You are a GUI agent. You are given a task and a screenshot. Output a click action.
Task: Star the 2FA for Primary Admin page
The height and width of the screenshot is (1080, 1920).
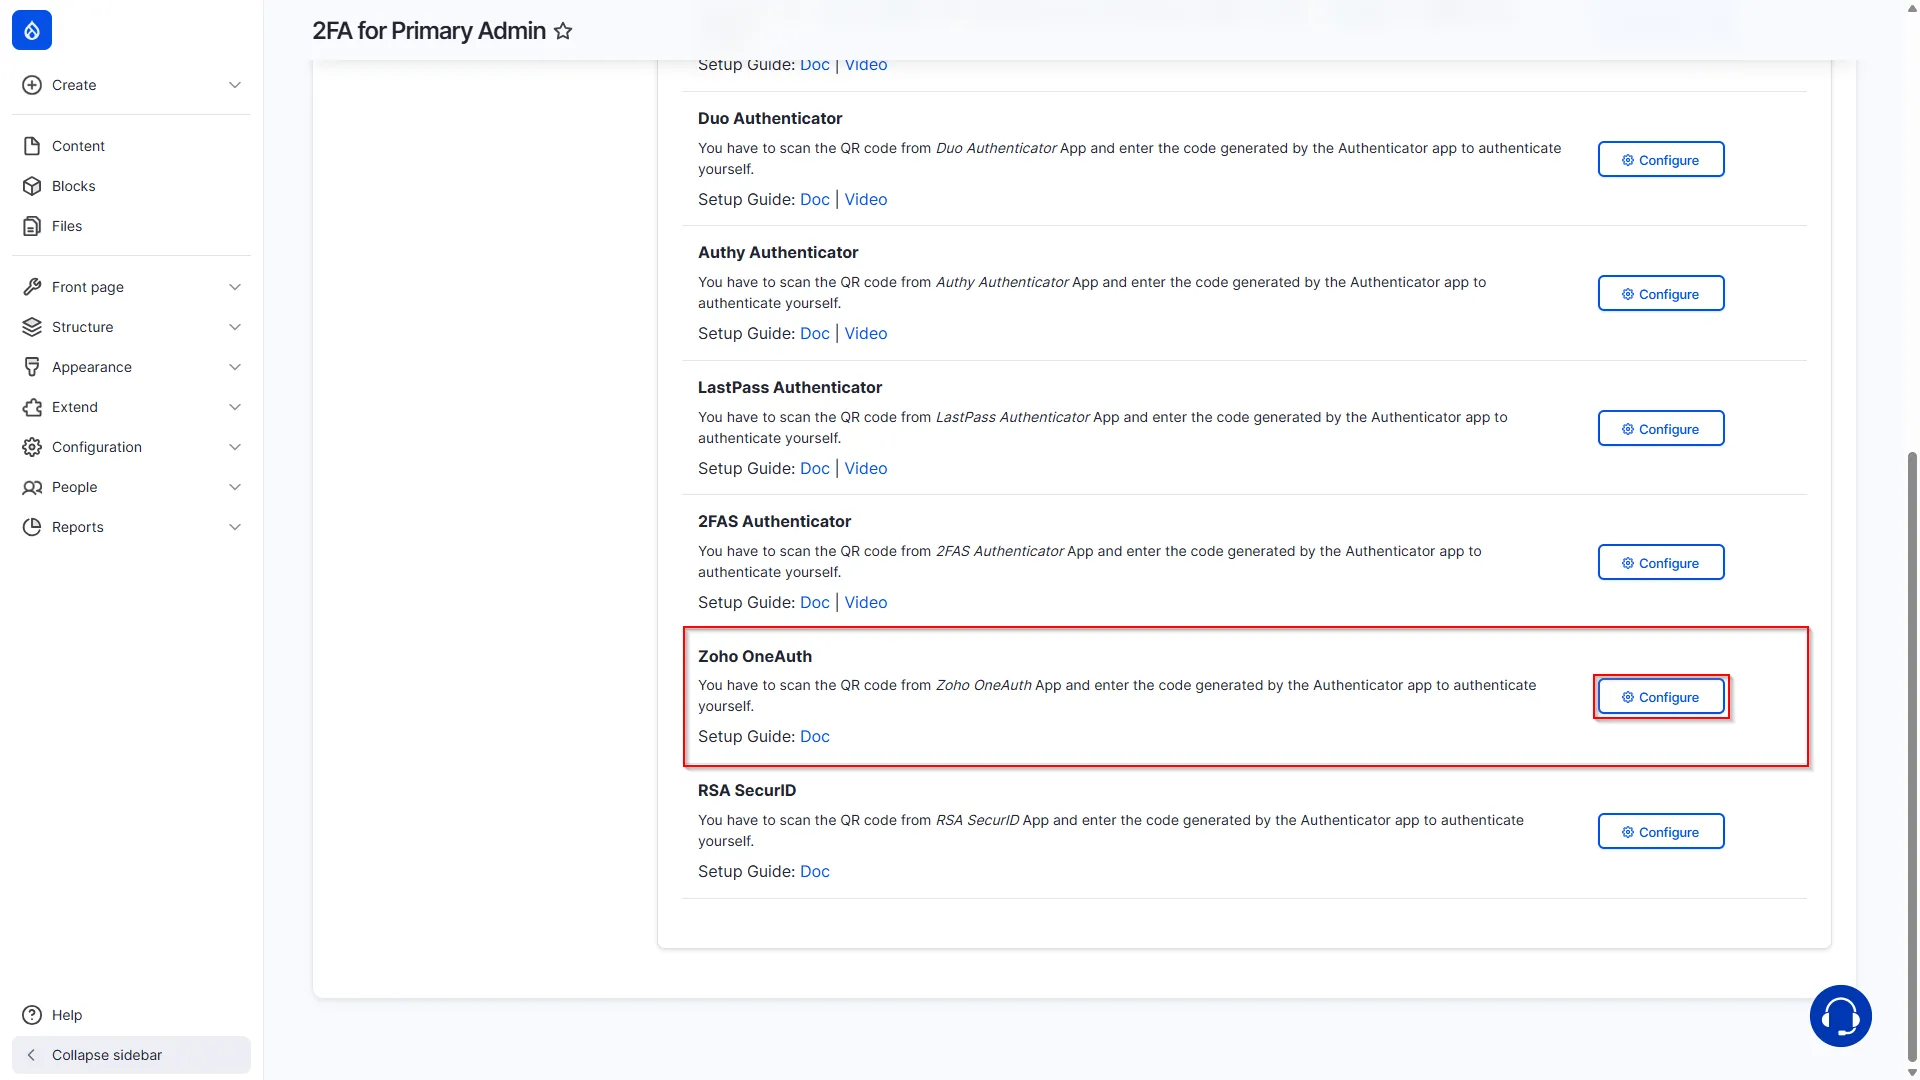click(563, 31)
